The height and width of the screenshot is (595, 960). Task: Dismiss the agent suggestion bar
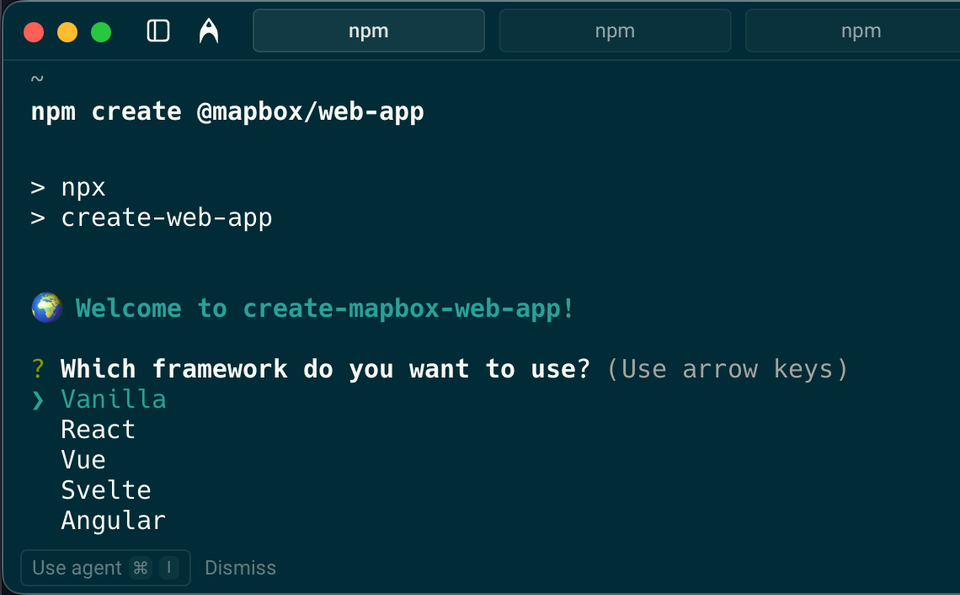[x=240, y=568]
